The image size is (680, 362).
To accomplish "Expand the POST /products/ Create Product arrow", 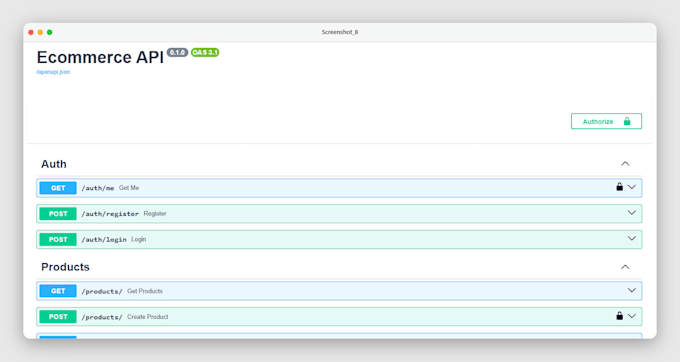I will click(x=632, y=316).
